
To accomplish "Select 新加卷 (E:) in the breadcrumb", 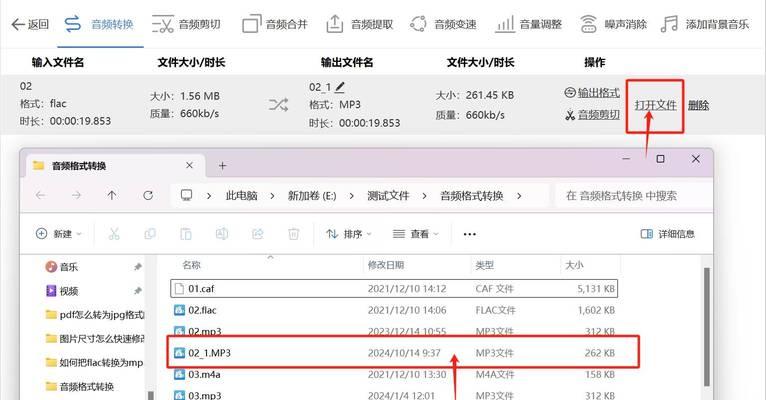I will tap(312, 196).
